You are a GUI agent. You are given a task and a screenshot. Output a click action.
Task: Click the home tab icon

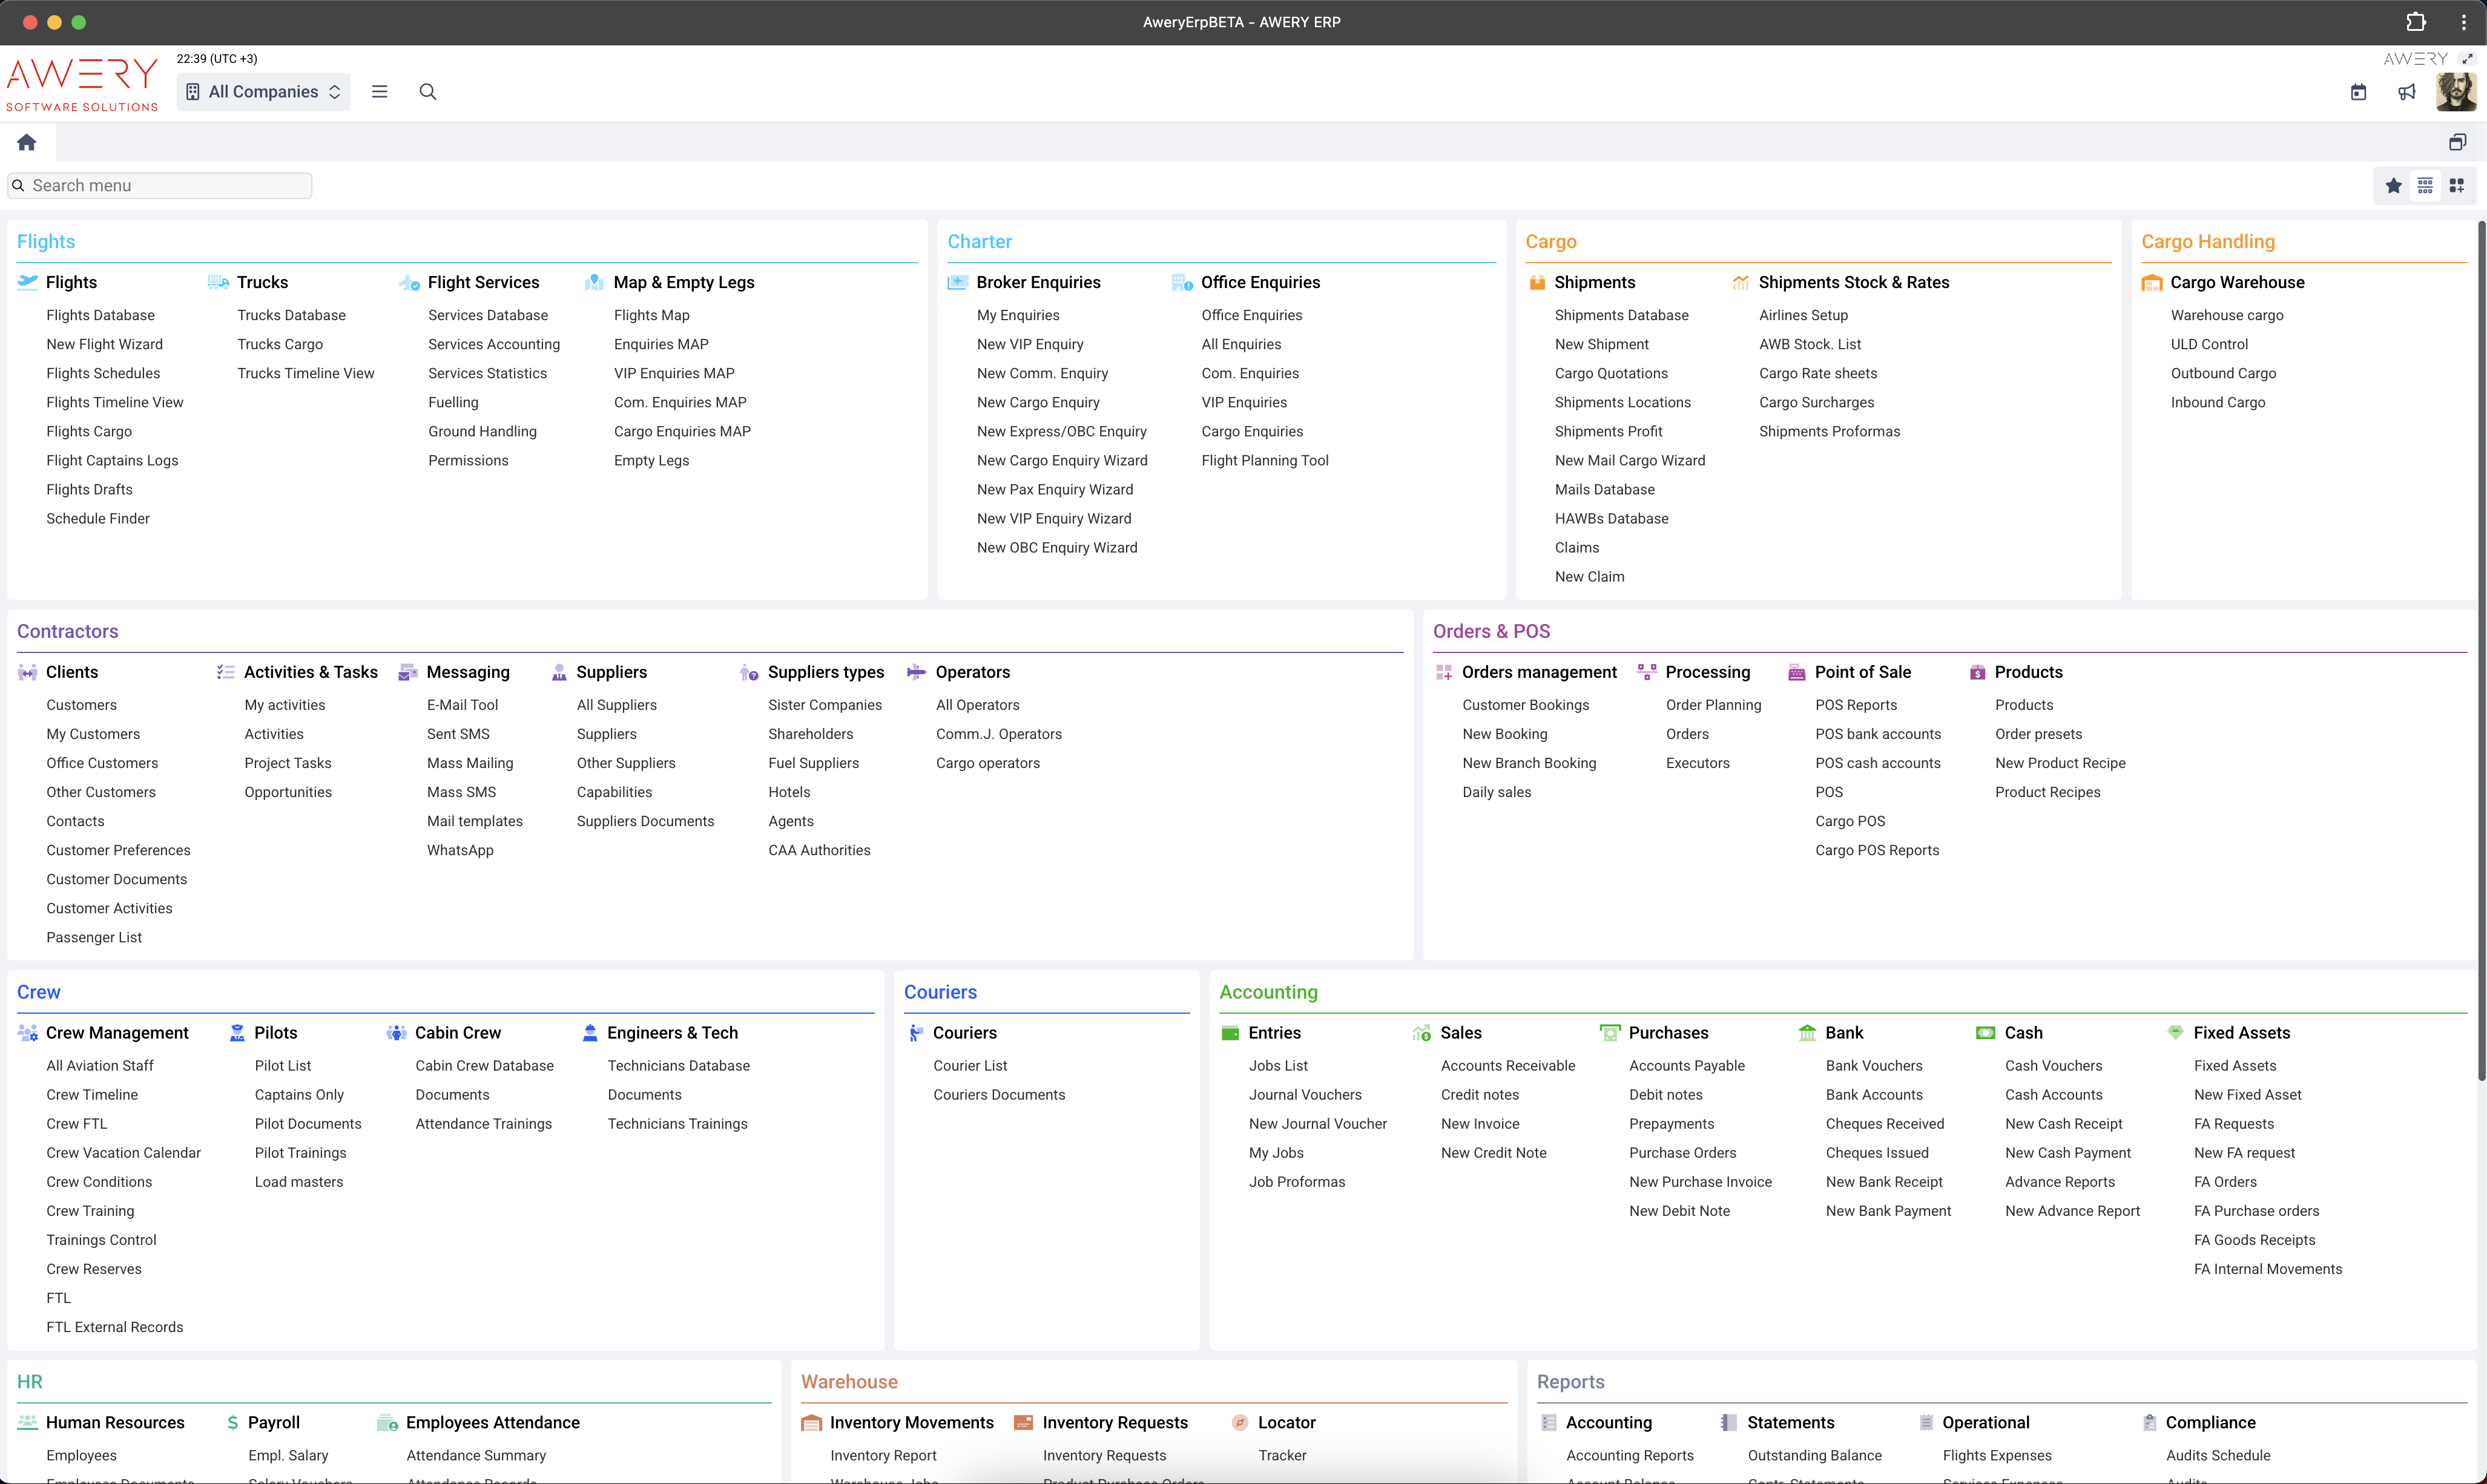tap(27, 142)
